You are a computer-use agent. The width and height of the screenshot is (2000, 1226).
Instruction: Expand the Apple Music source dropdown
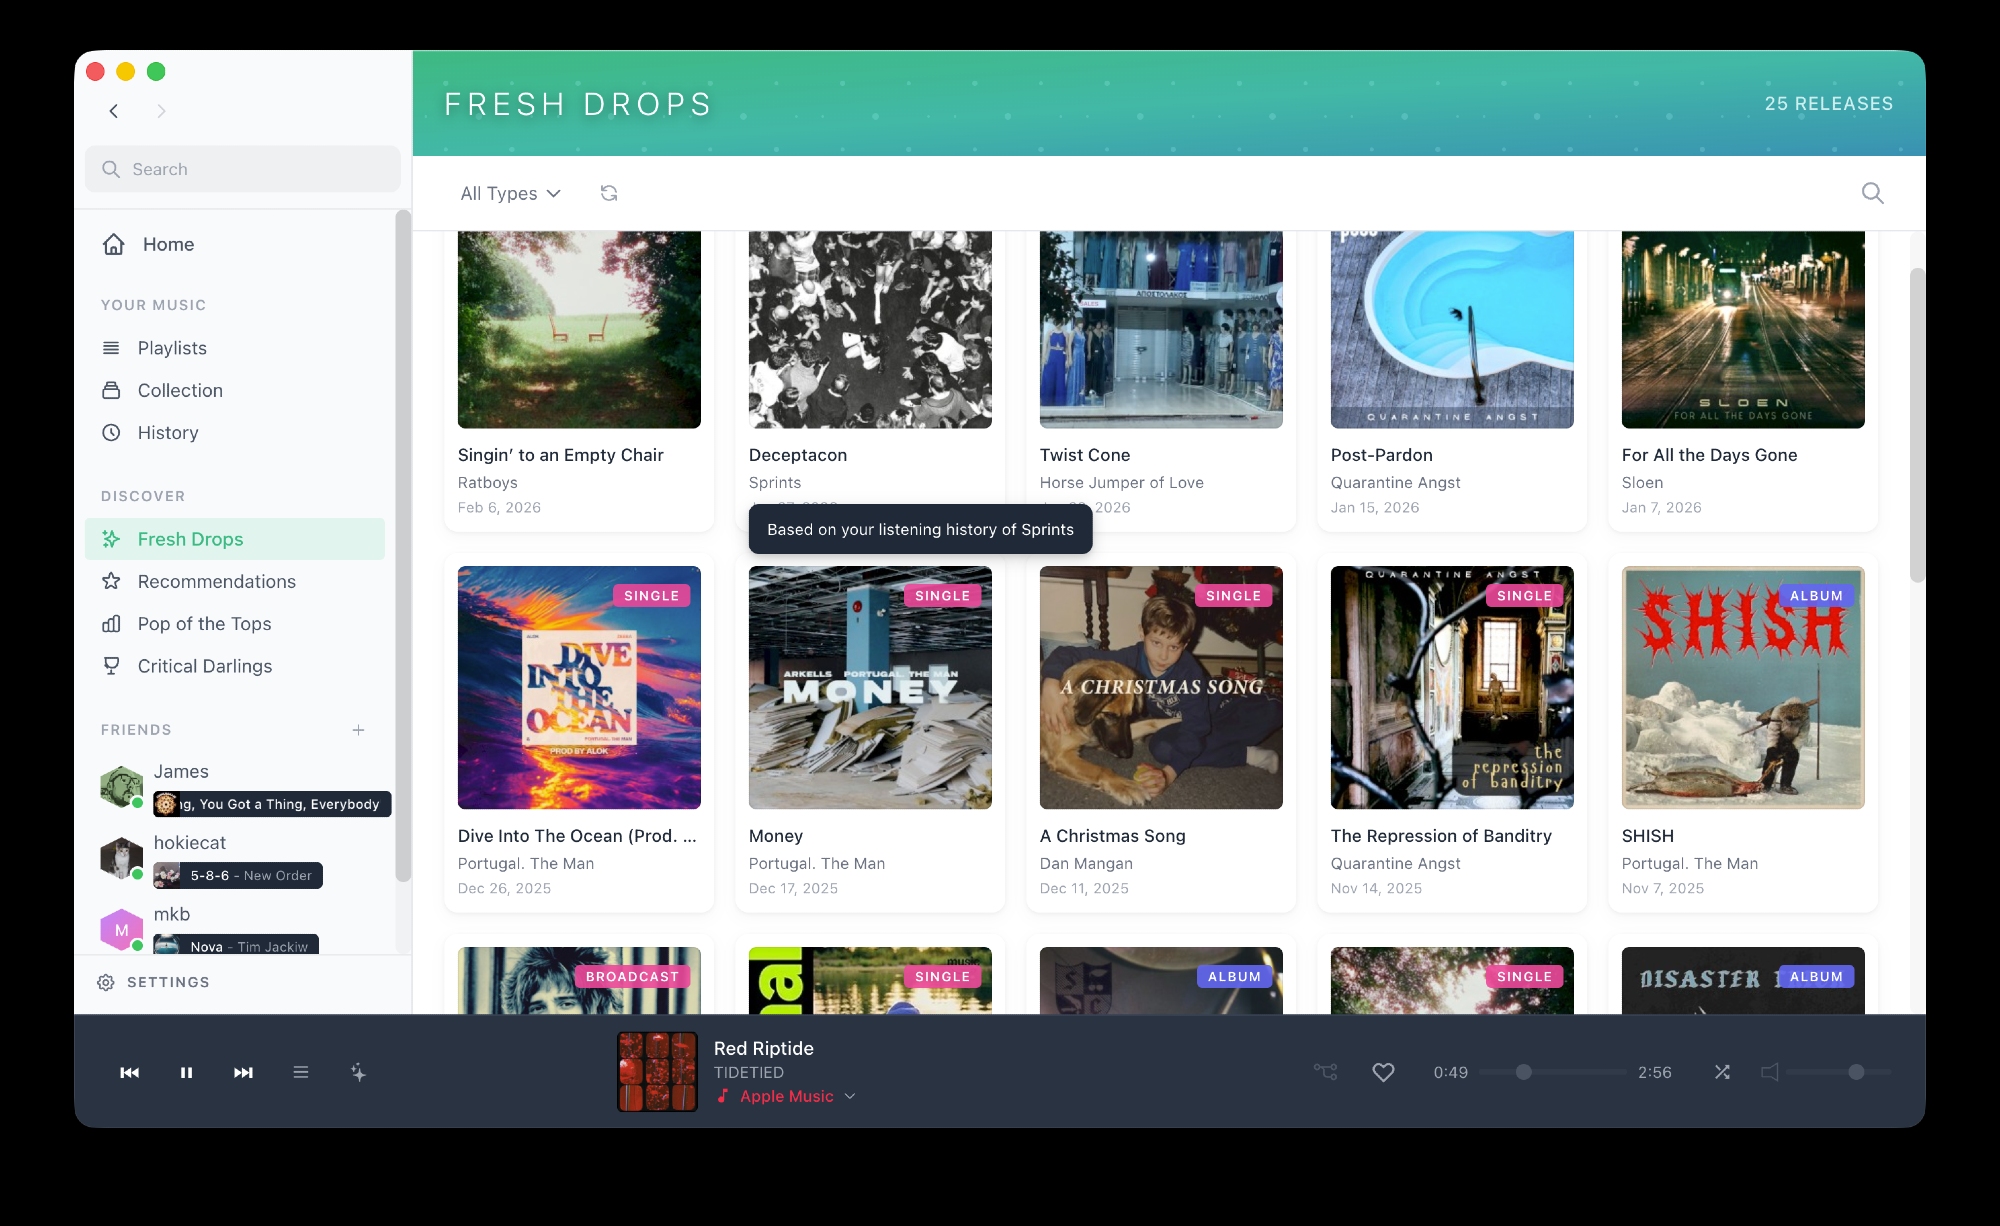(x=850, y=1096)
